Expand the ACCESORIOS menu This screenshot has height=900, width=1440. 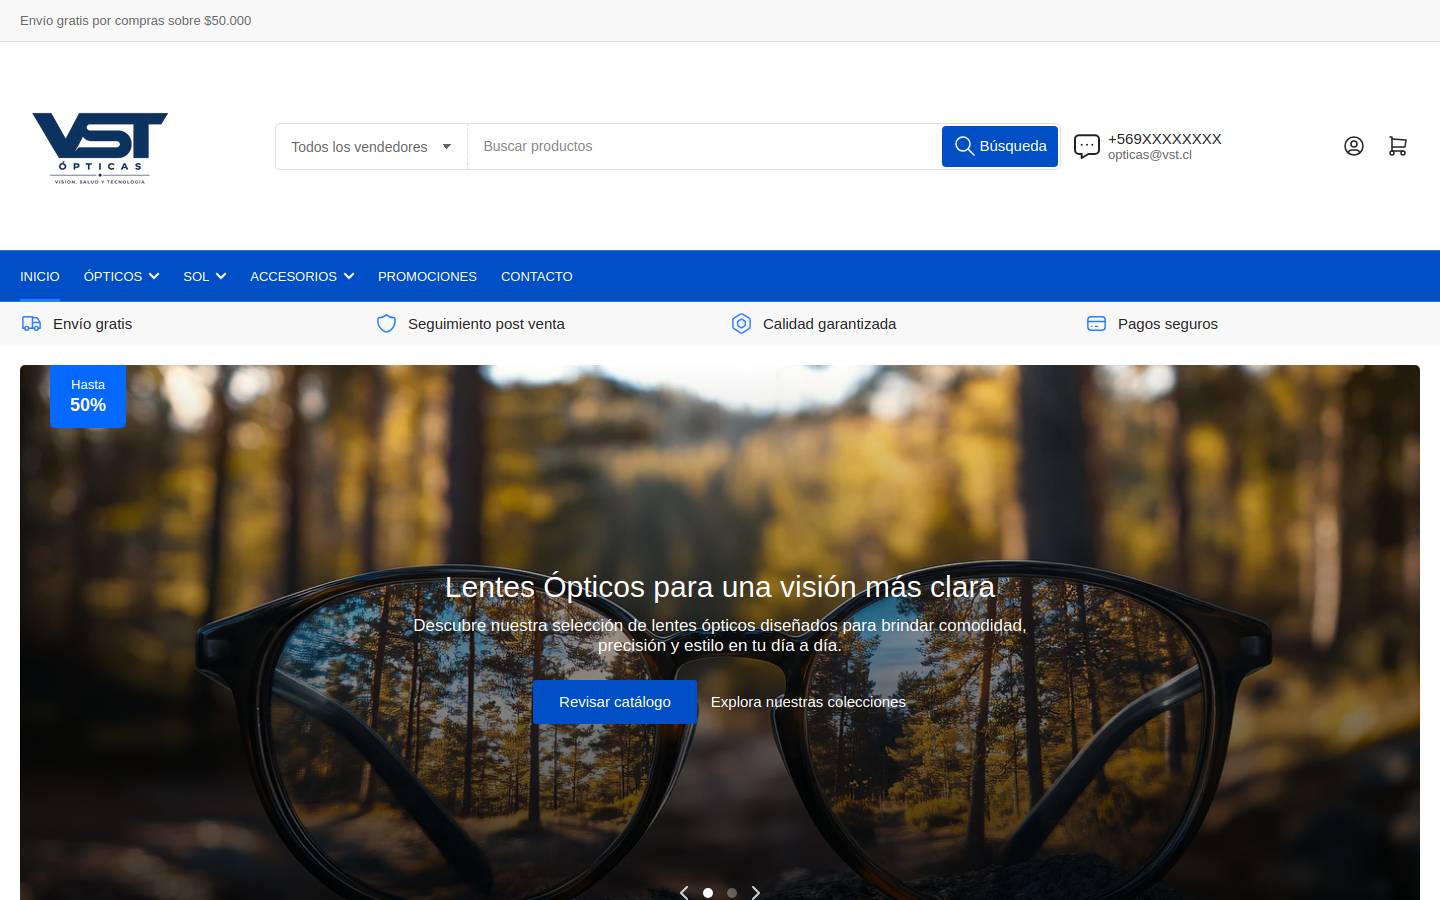[302, 276]
